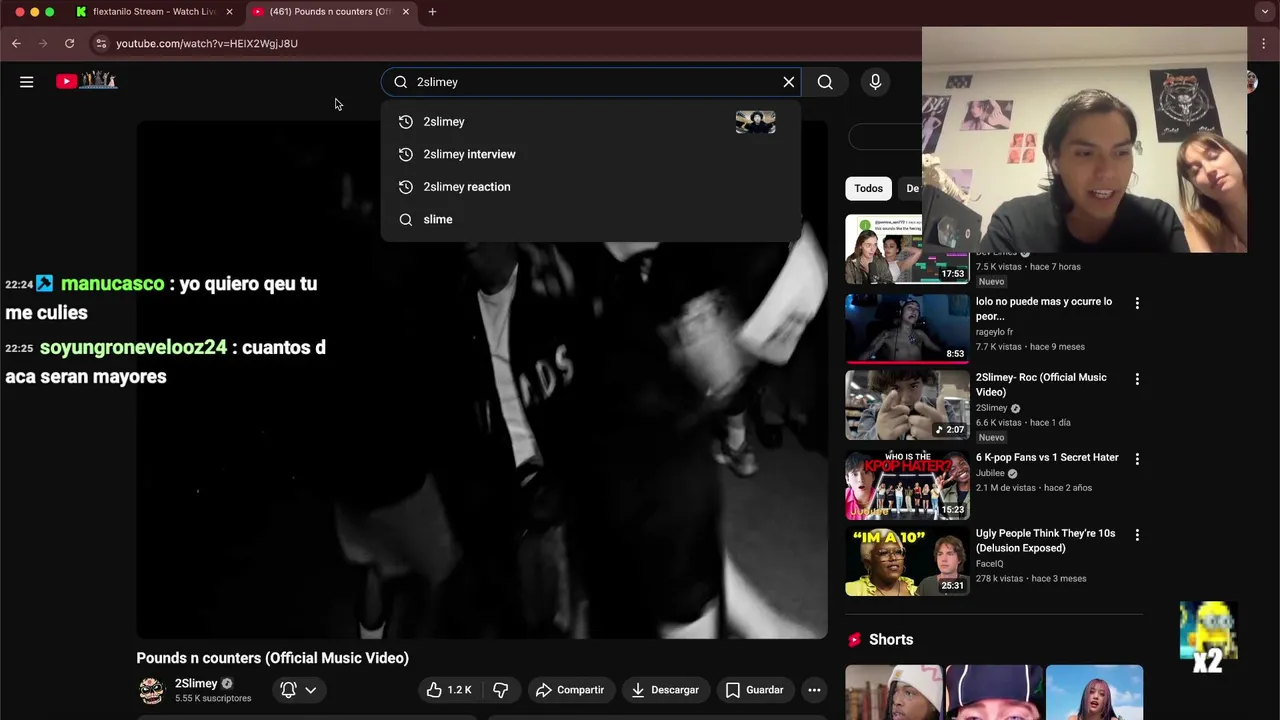Screen dimensions: 1280x720
Task: Click the FaceIQ channel name
Action: pos(989,564)
